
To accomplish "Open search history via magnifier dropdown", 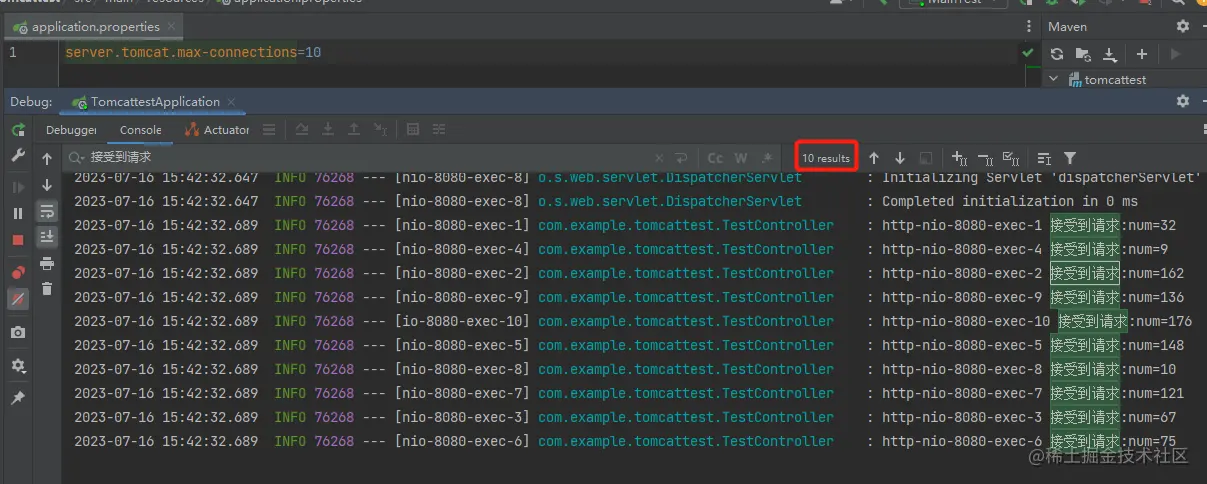I will (77, 158).
